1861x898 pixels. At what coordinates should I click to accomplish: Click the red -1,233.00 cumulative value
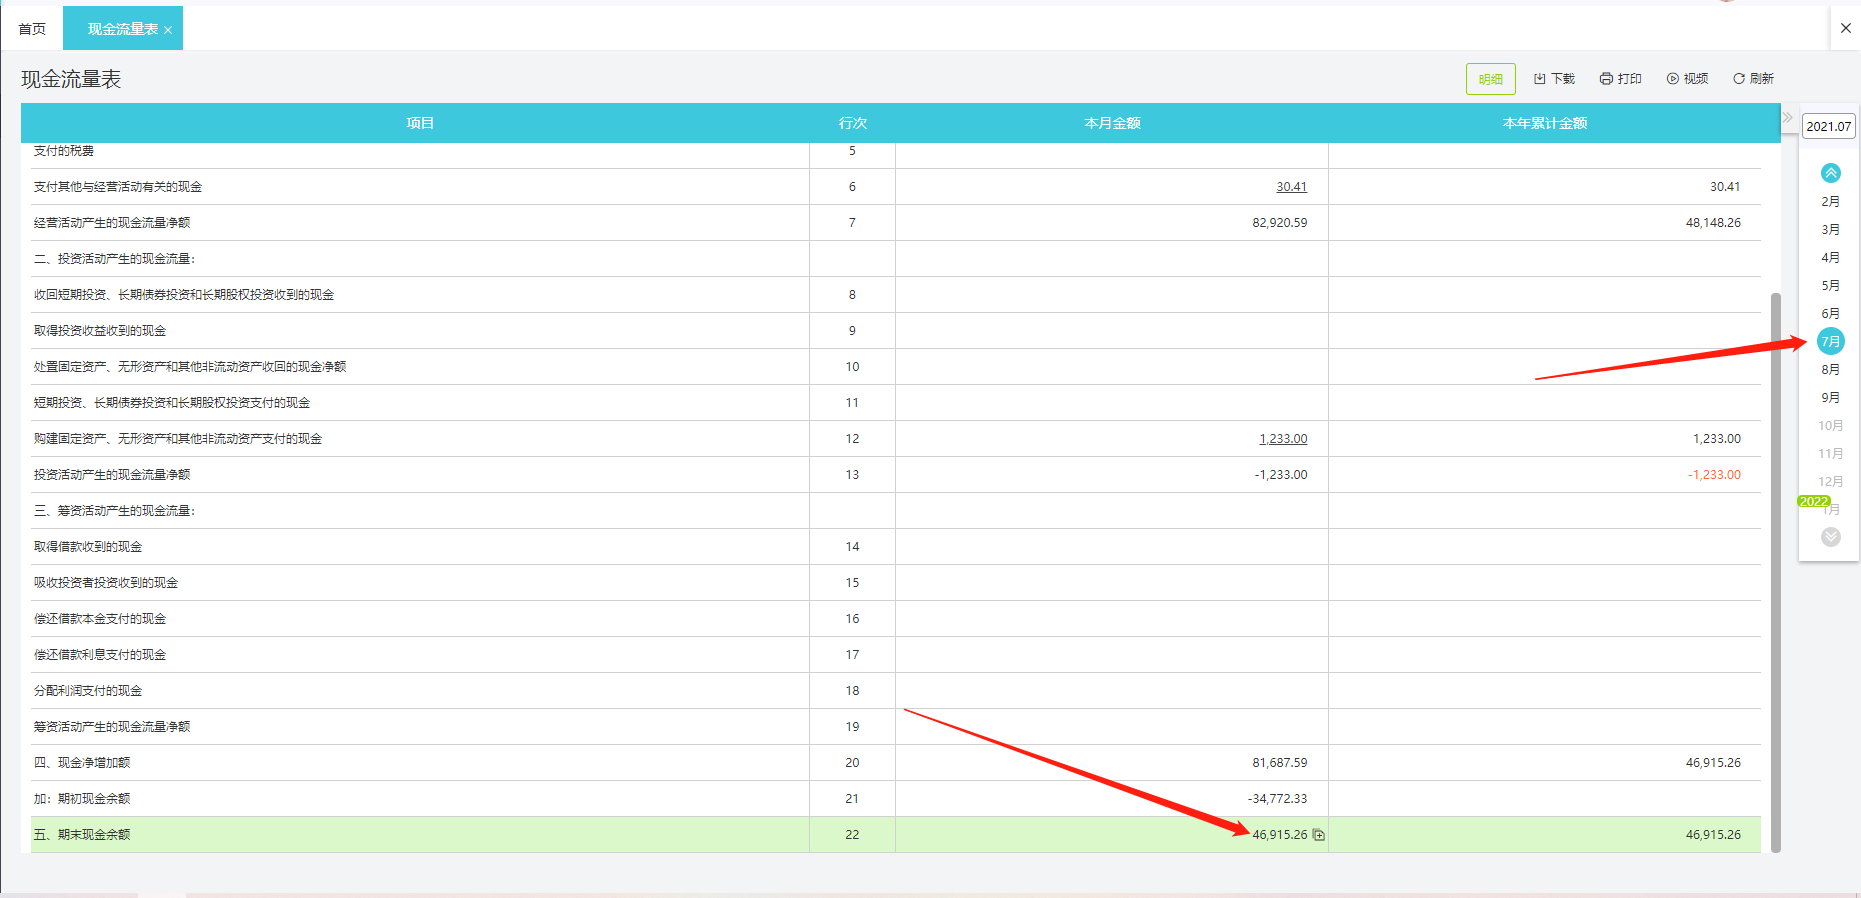[1714, 475]
